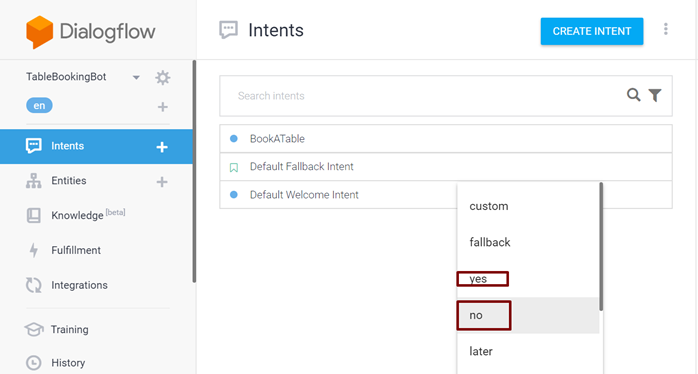Add a language with the plus icon

pyautogui.click(x=162, y=107)
